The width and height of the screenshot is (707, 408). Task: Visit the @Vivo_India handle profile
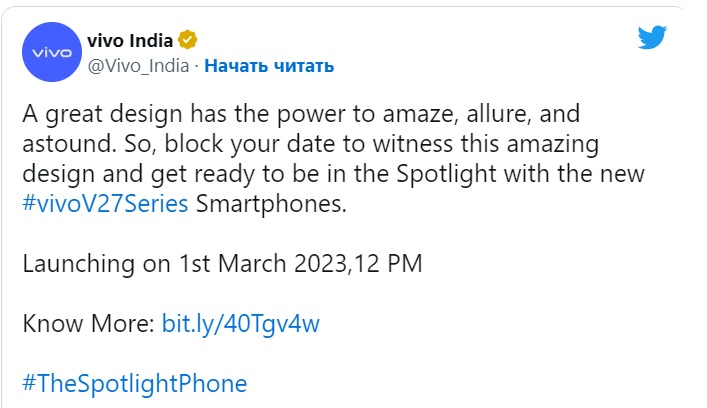coord(139,66)
